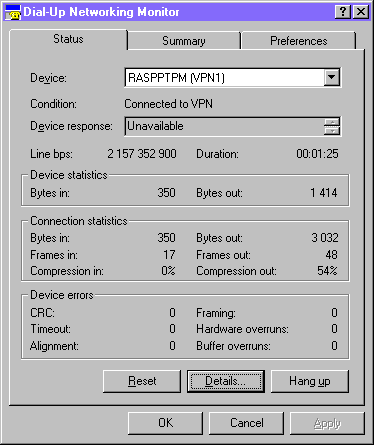Switch to the Preferences tab
This screenshot has height=445, width=374.
click(299, 41)
